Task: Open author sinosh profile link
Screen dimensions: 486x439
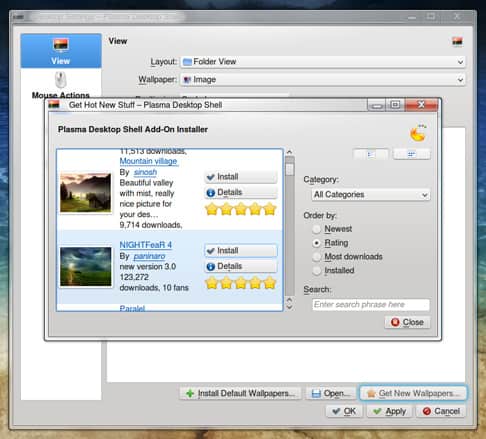Action: 145,172
